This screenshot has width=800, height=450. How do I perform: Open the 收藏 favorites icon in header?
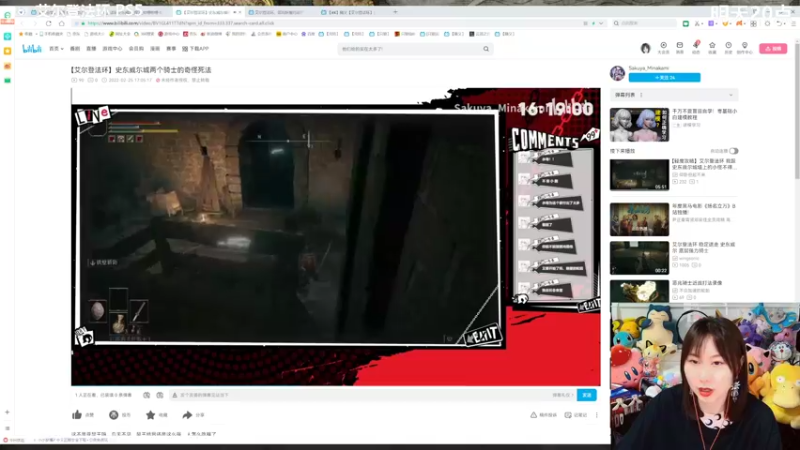[712, 47]
